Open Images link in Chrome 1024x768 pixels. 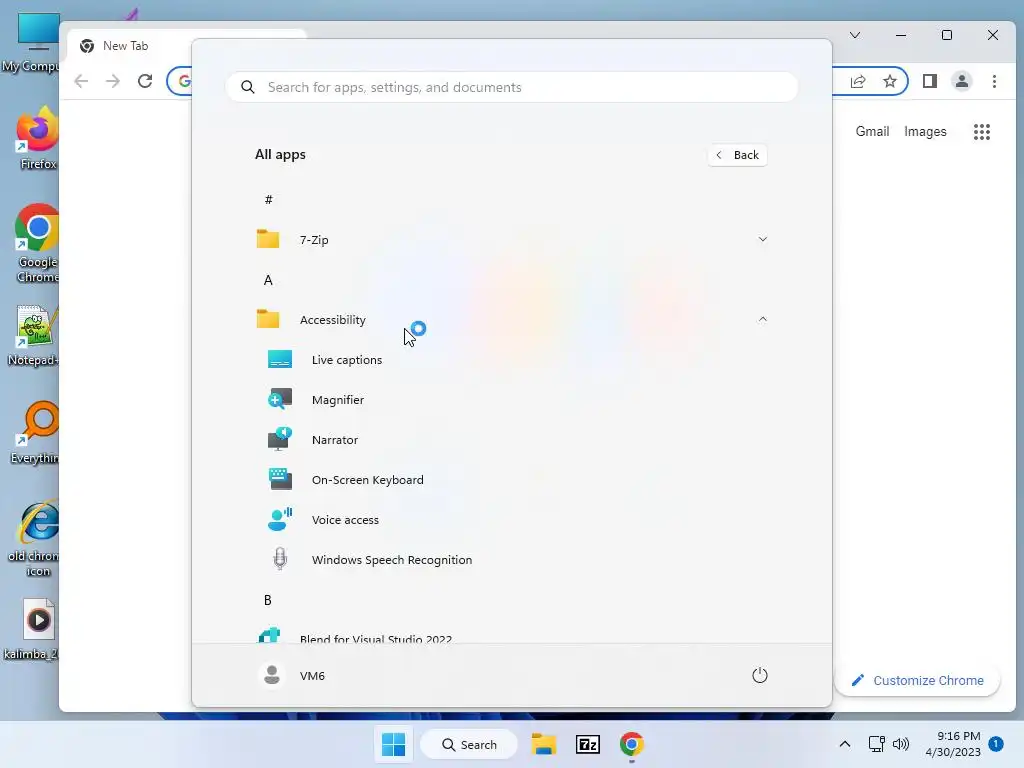click(x=925, y=131)
